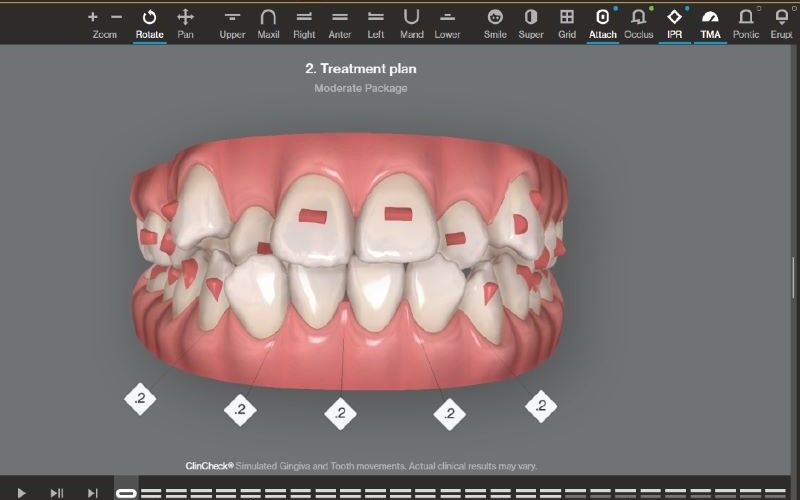Play the treatment animation
This screenshot has height=500, width=800.
click(21, 492)
